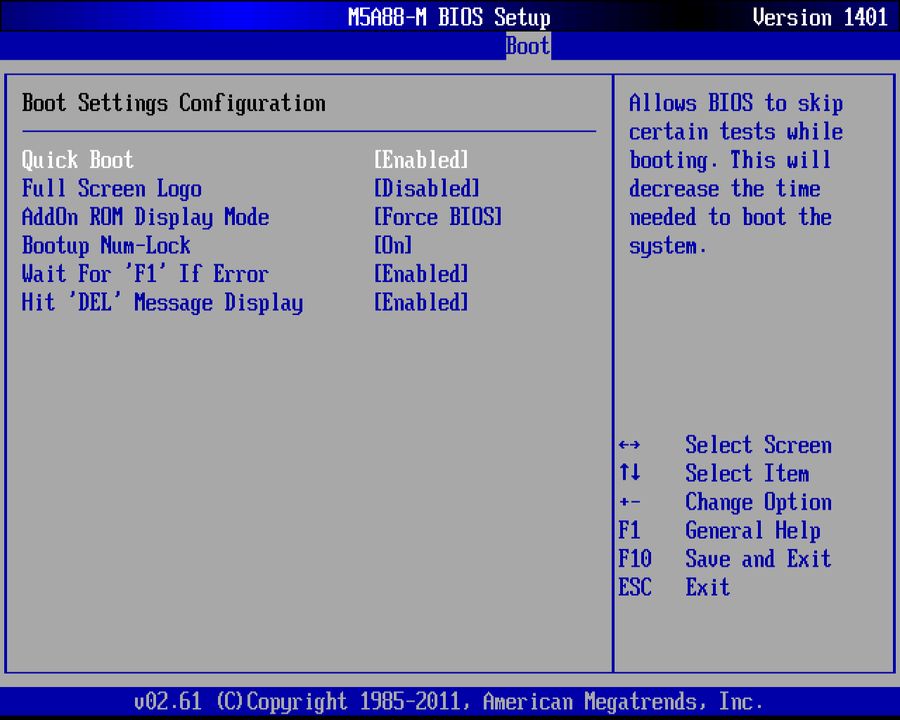900x720 pixels.
Task: Click the Quick Boot help description
Action: click(x=736, y=175)
